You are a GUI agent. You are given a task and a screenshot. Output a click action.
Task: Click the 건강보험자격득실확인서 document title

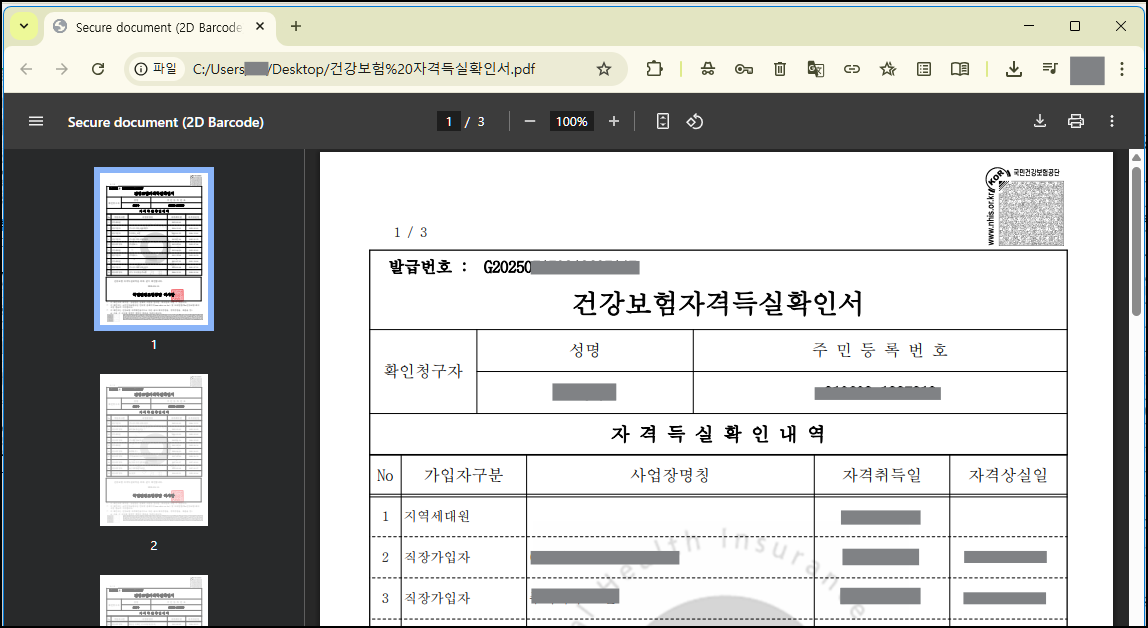coord(718,304)
